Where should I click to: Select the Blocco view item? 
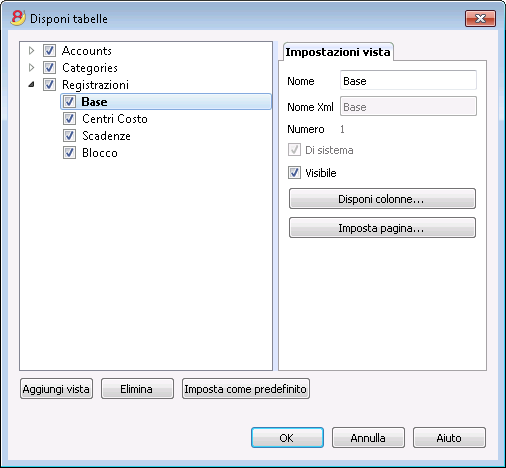pyautogui.click(x=100, y=153)
